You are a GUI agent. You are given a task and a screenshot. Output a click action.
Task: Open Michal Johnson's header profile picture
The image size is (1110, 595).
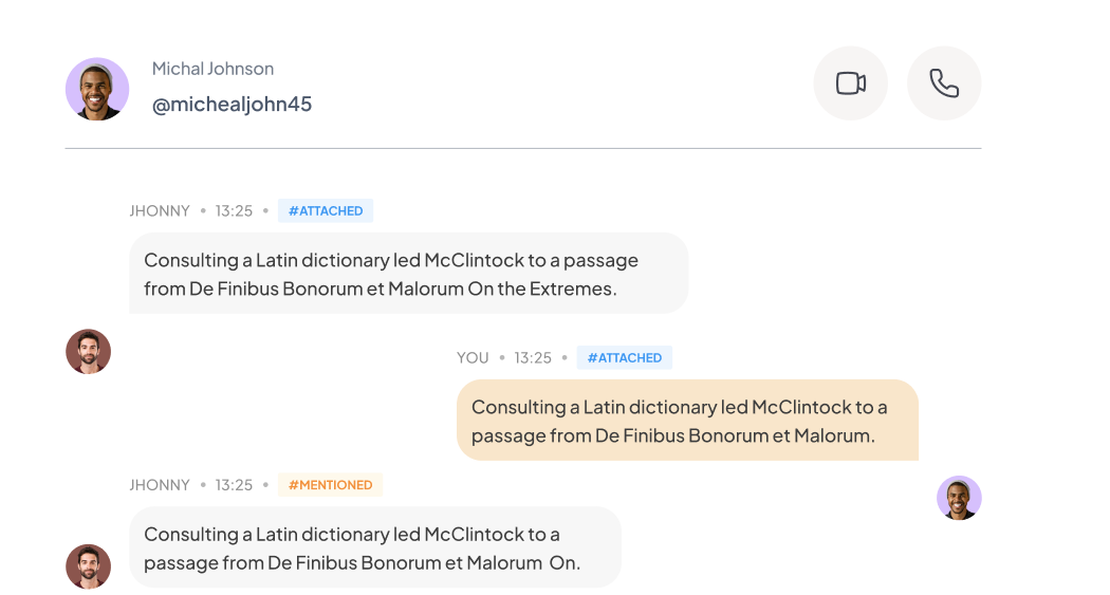[x=97, y=89]
